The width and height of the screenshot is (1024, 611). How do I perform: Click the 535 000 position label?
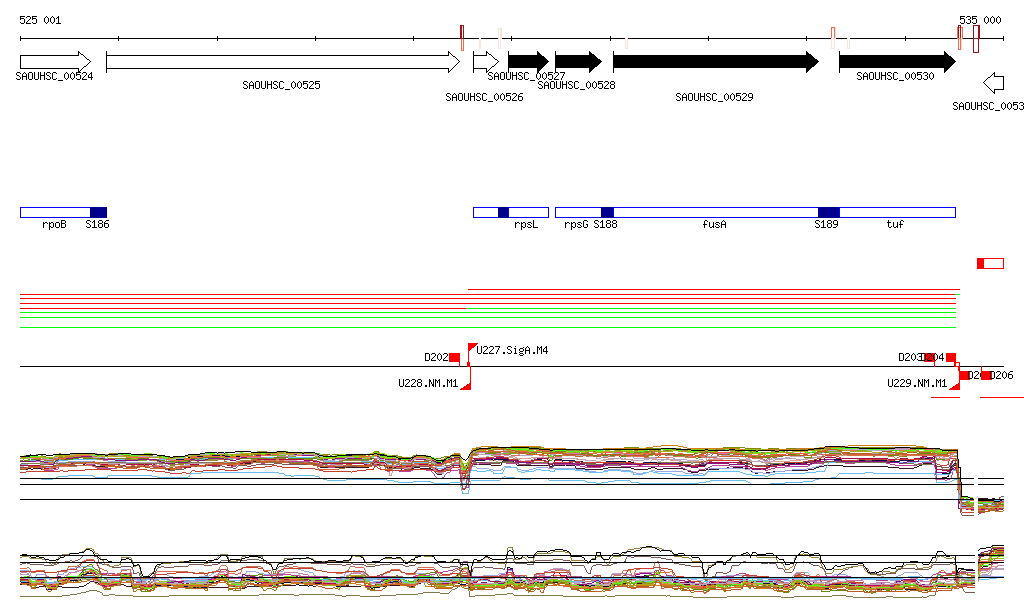click(979, 20)
